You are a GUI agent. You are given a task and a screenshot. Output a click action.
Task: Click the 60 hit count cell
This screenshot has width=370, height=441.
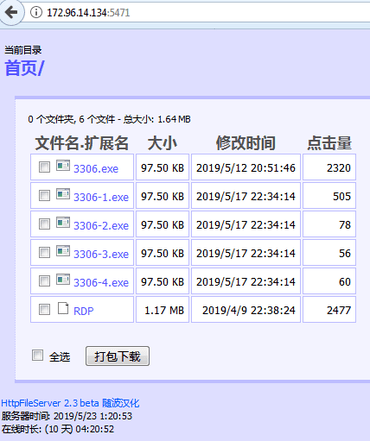click(x=329, y=281)
